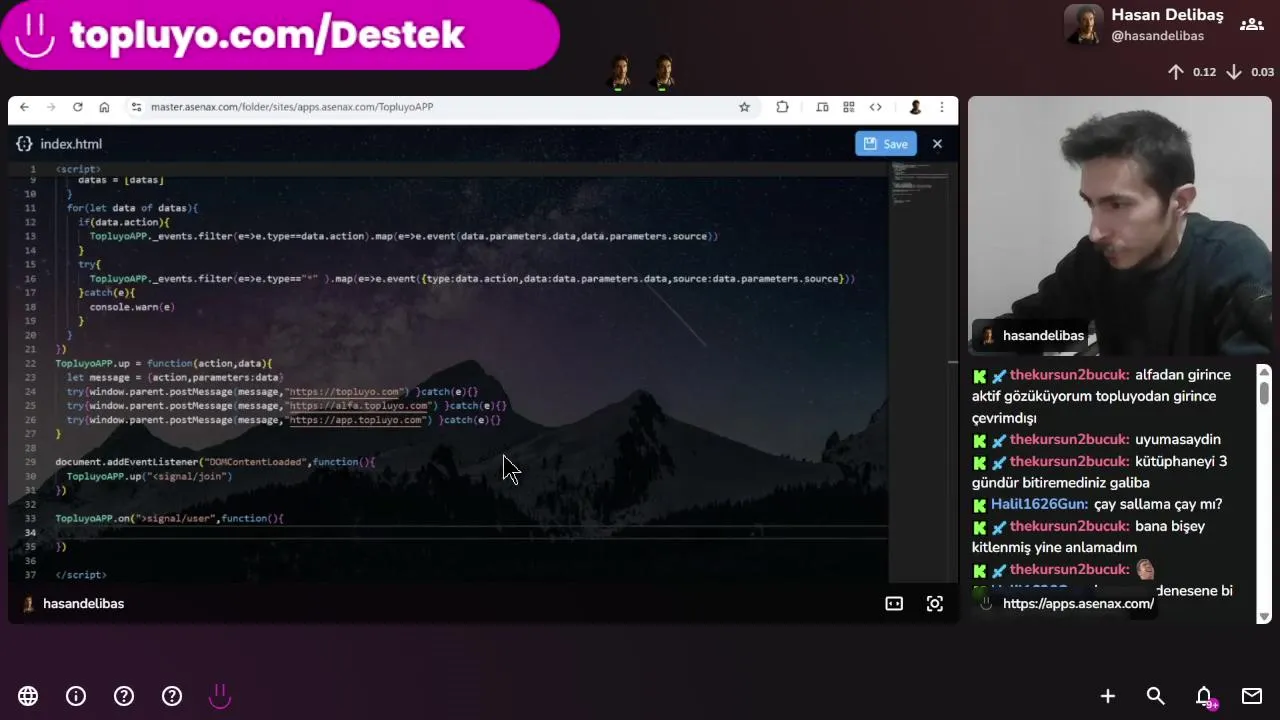Viewport: 1280px width, 720px height.
Task: Go forward in the shared browser
Action: [50, 107]
